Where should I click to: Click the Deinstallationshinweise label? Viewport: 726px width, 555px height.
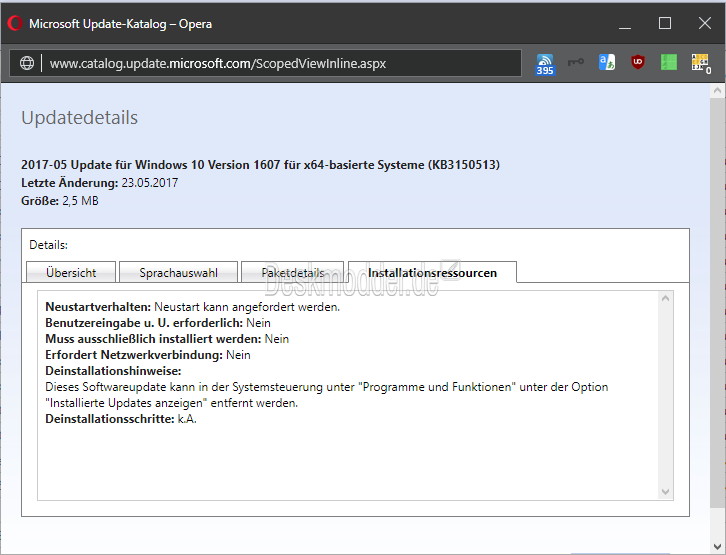pyautogui.click(x=113, y=371)
